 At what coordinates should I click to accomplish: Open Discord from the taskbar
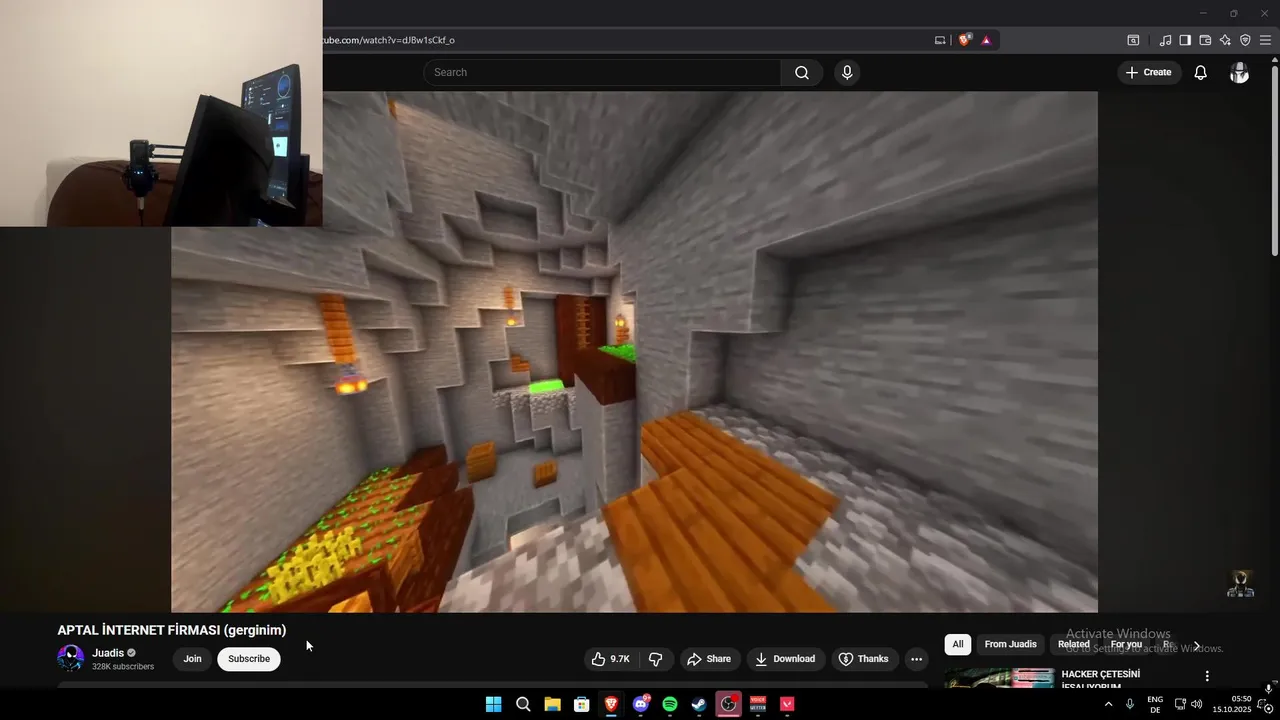click(641, 704)
